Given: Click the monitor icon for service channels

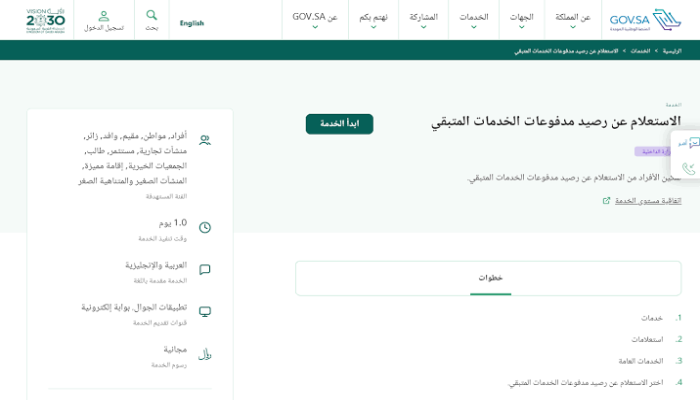Looking at the screenshot, I should coord(205,312).
